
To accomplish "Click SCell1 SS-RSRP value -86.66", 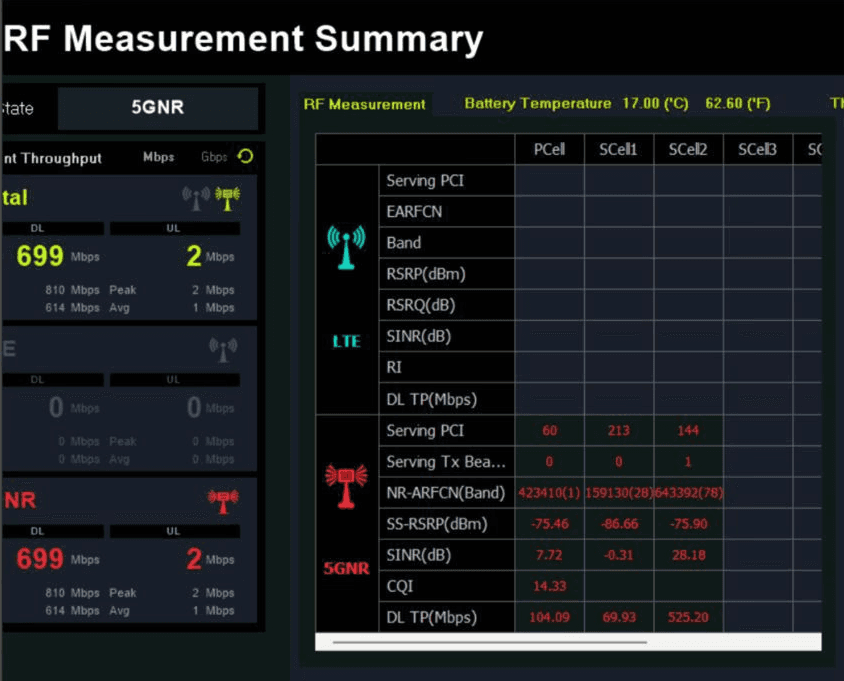I will coord(619,524).
